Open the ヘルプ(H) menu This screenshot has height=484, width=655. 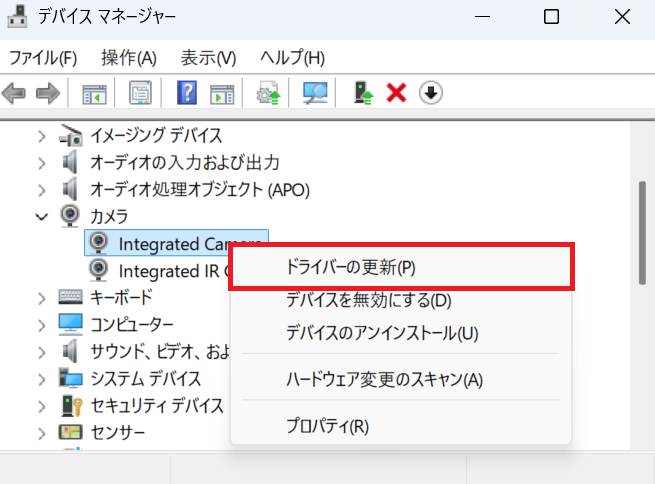(292, 58)
